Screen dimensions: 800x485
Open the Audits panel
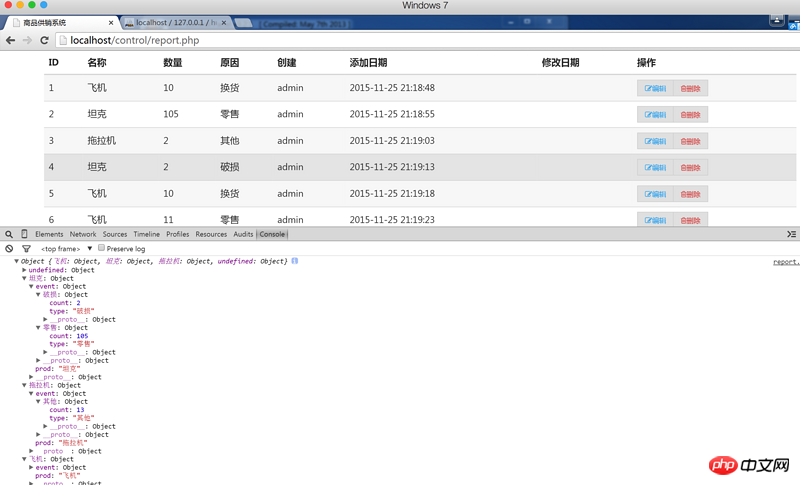coord(243,234)
